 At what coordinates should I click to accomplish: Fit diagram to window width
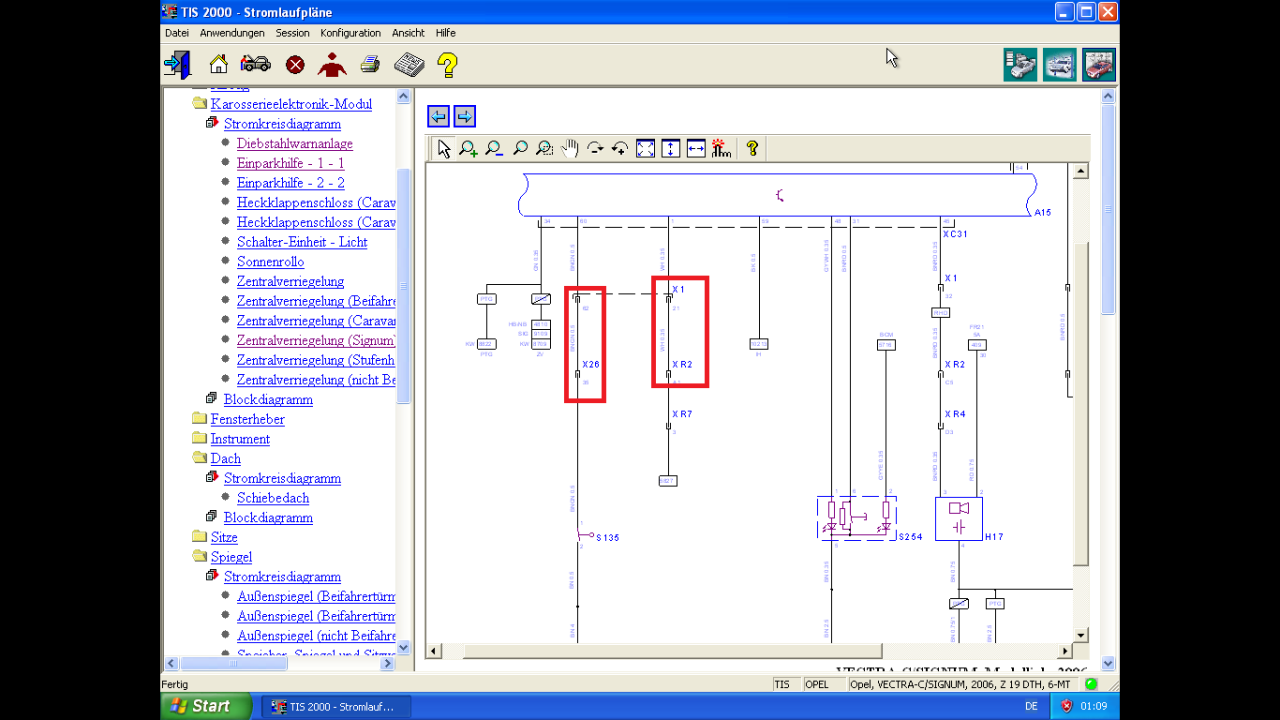point(696,147)
